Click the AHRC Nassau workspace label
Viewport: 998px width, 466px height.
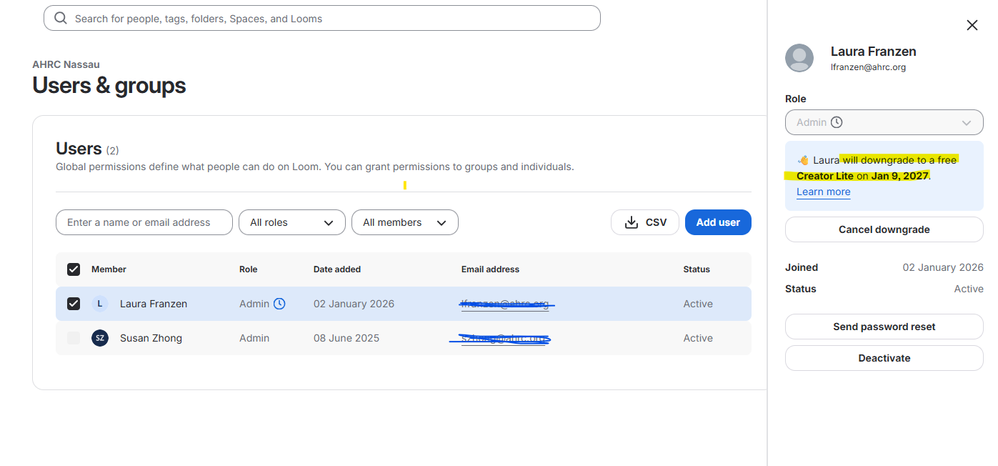[66, 64]
